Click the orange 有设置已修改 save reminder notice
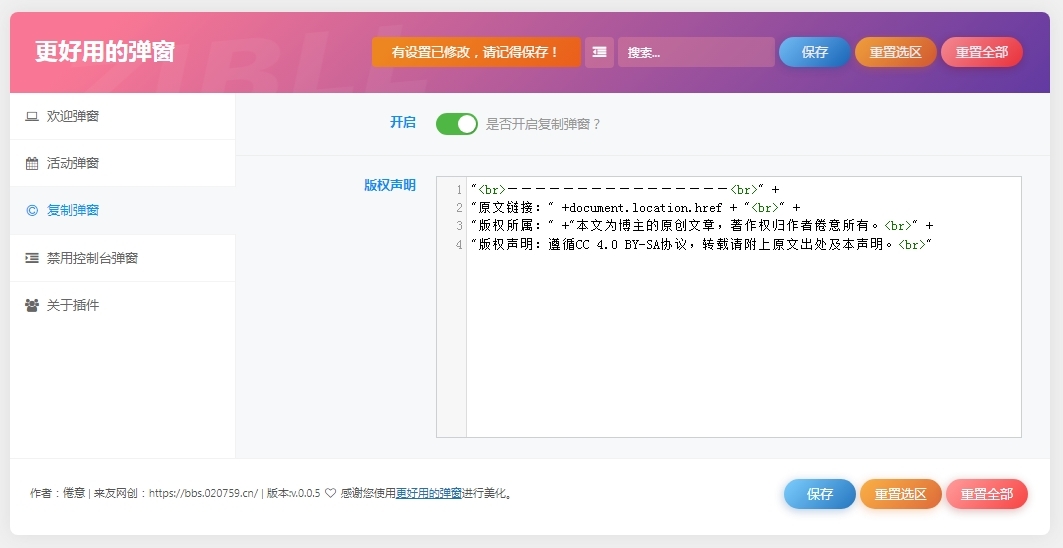1063x548 pixels. tap(475, 52)
